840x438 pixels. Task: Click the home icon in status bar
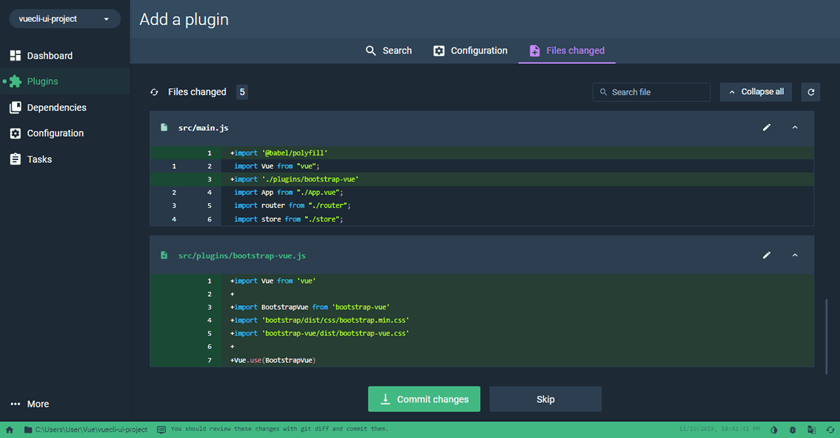pyautogui.click(x=10, y=430)
